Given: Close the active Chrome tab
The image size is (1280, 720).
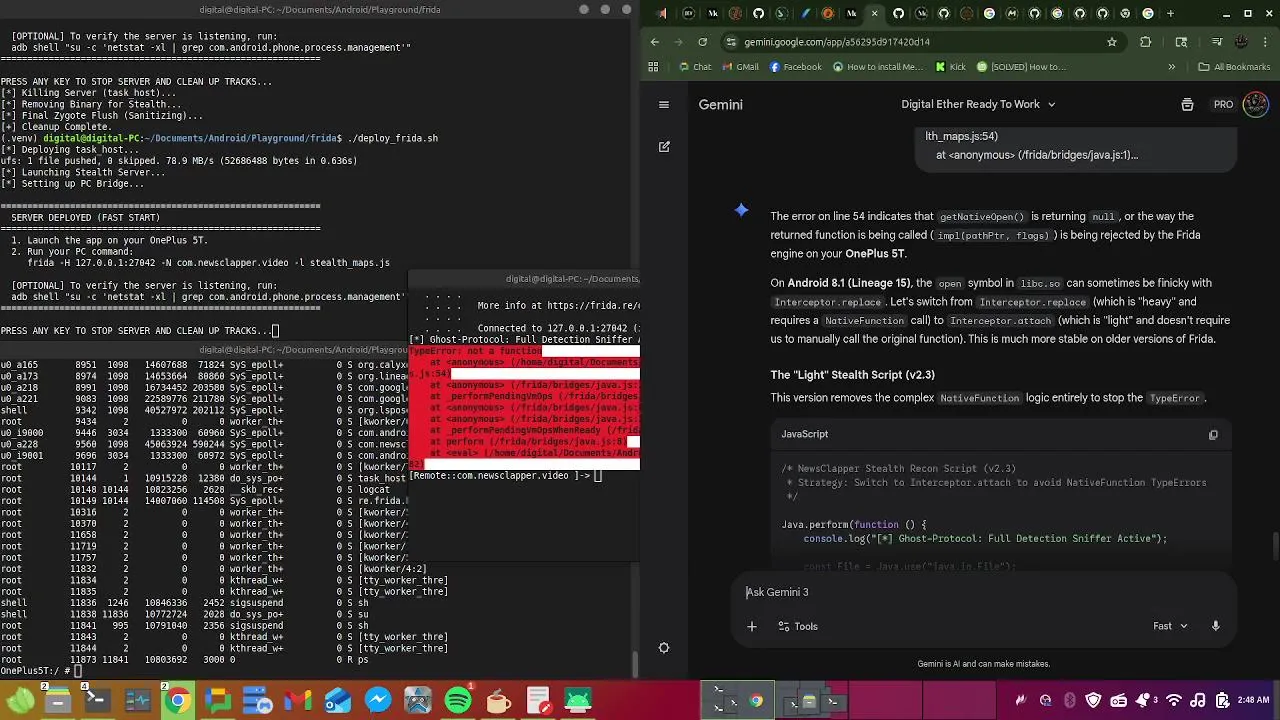Looking at the screenshot, I should pos(875,14).
